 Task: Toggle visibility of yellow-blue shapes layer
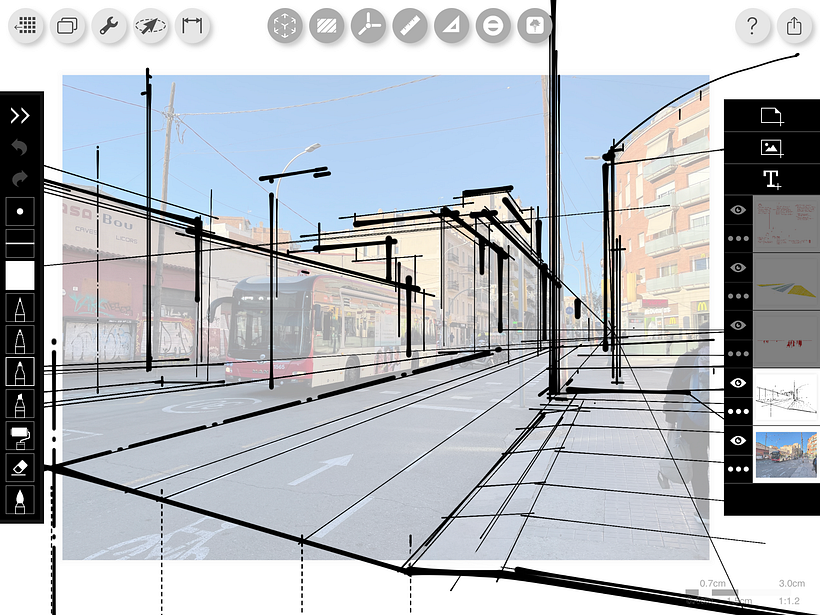click(738, 267)
